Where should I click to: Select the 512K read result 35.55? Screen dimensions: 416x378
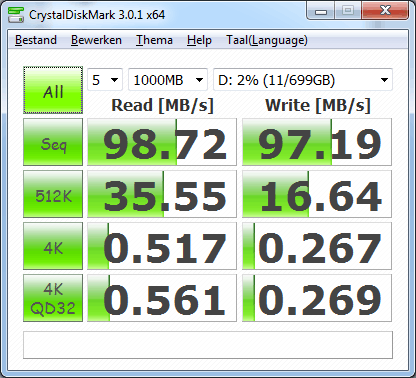pos(162,194)
